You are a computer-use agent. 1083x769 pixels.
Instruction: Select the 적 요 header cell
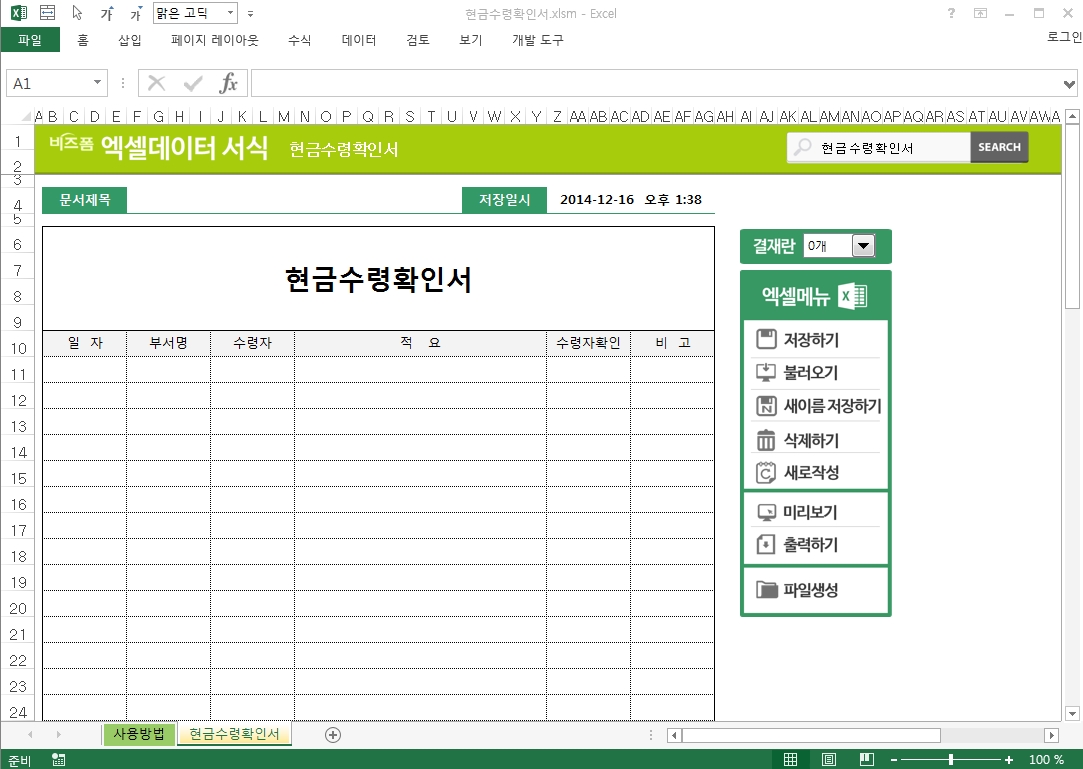(420, 343)
